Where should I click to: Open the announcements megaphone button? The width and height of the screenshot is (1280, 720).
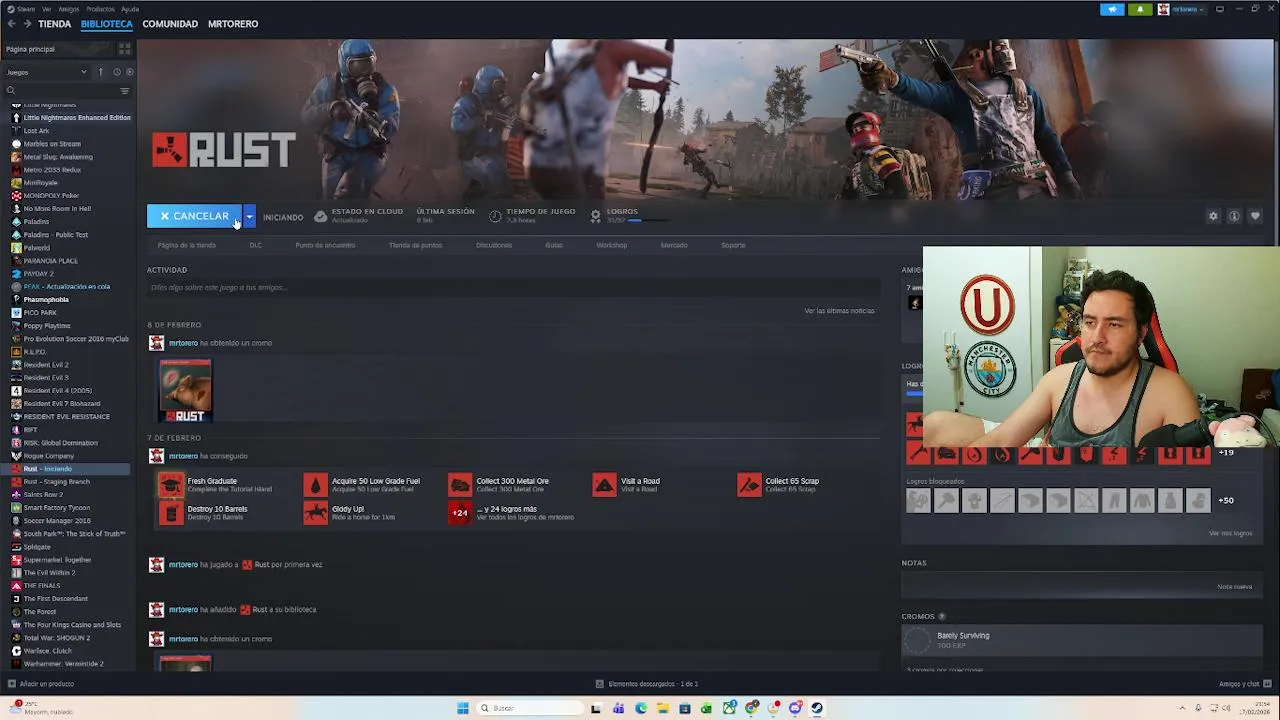pos(1112,9)
